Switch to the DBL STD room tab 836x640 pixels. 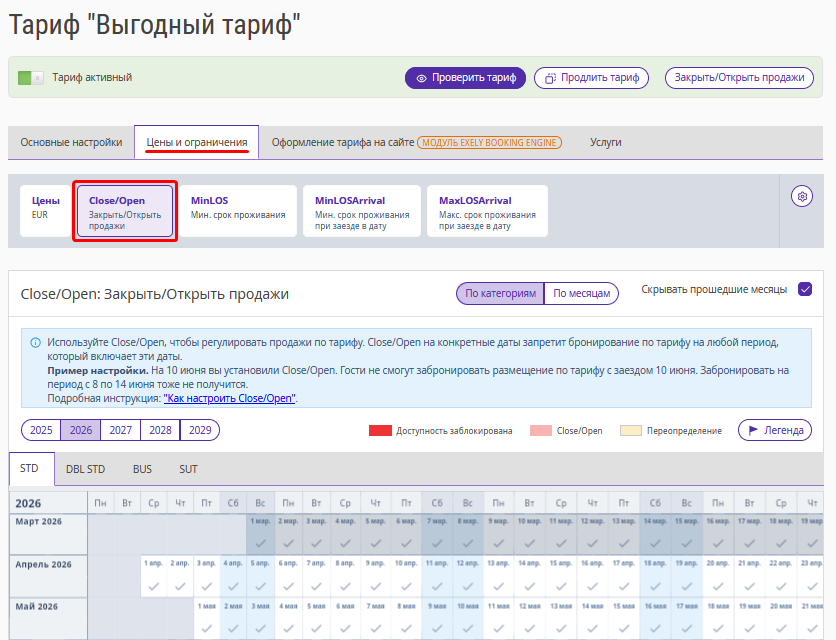pos(86,468)
